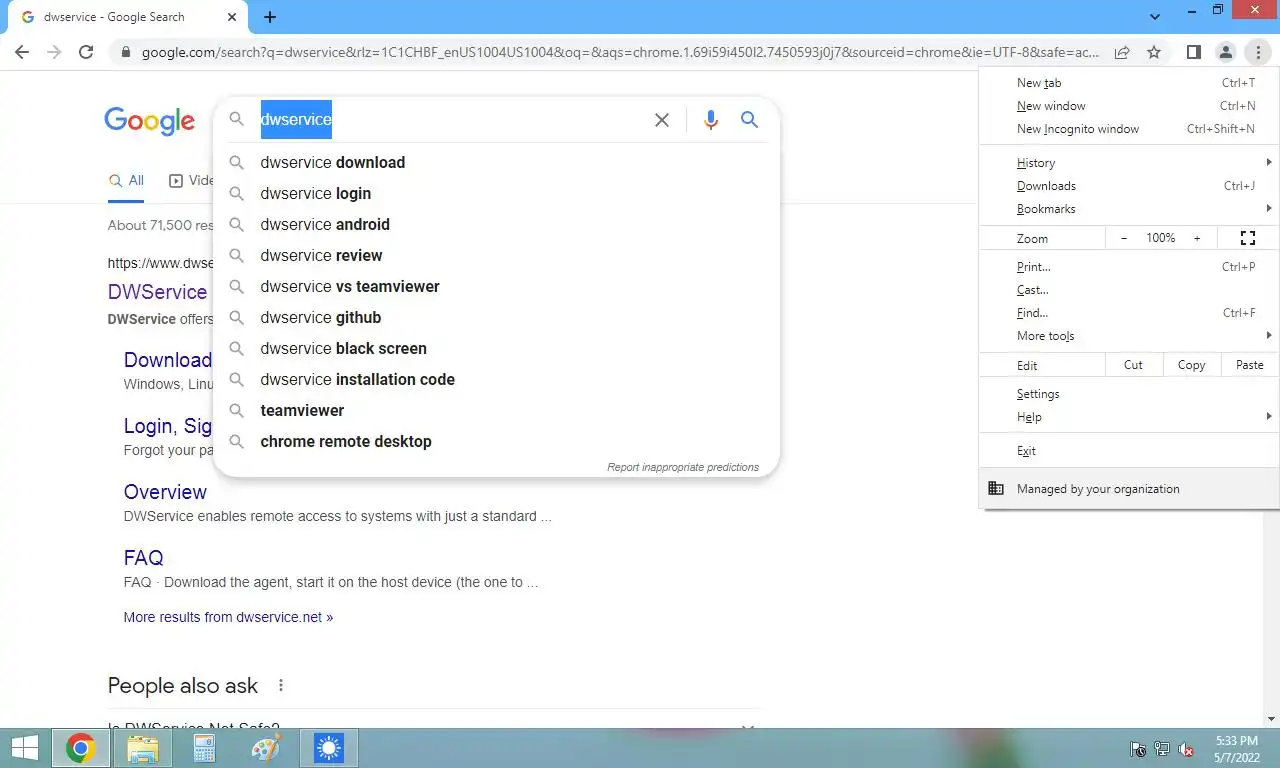
Task: Click the fullscreen zoom icon in menu
Action: (x=1248, y=238)
